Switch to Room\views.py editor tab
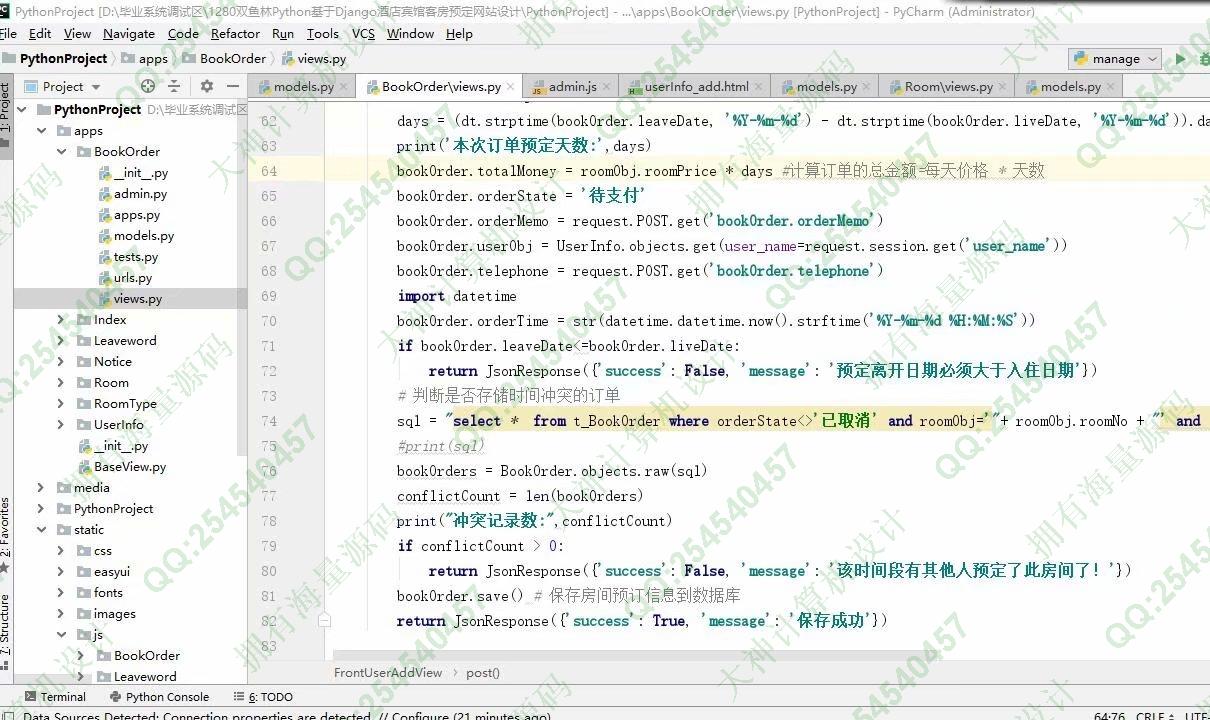1210x720 pixels. [x=948, y=86]
